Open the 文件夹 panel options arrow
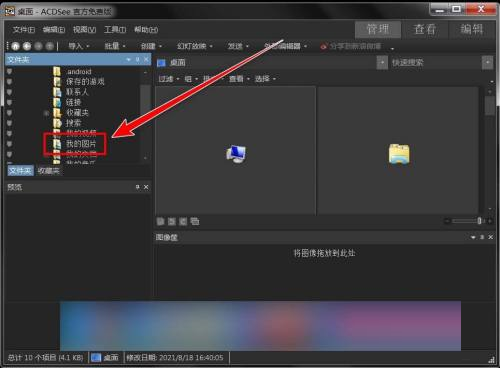500x368 pixels. (x=129, y=59)
